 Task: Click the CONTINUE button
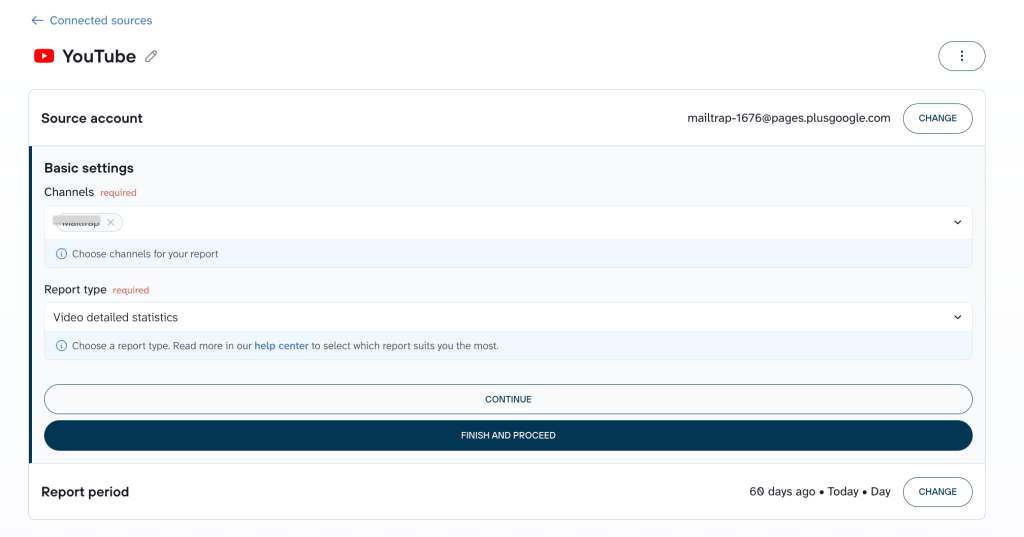(508, 399)
